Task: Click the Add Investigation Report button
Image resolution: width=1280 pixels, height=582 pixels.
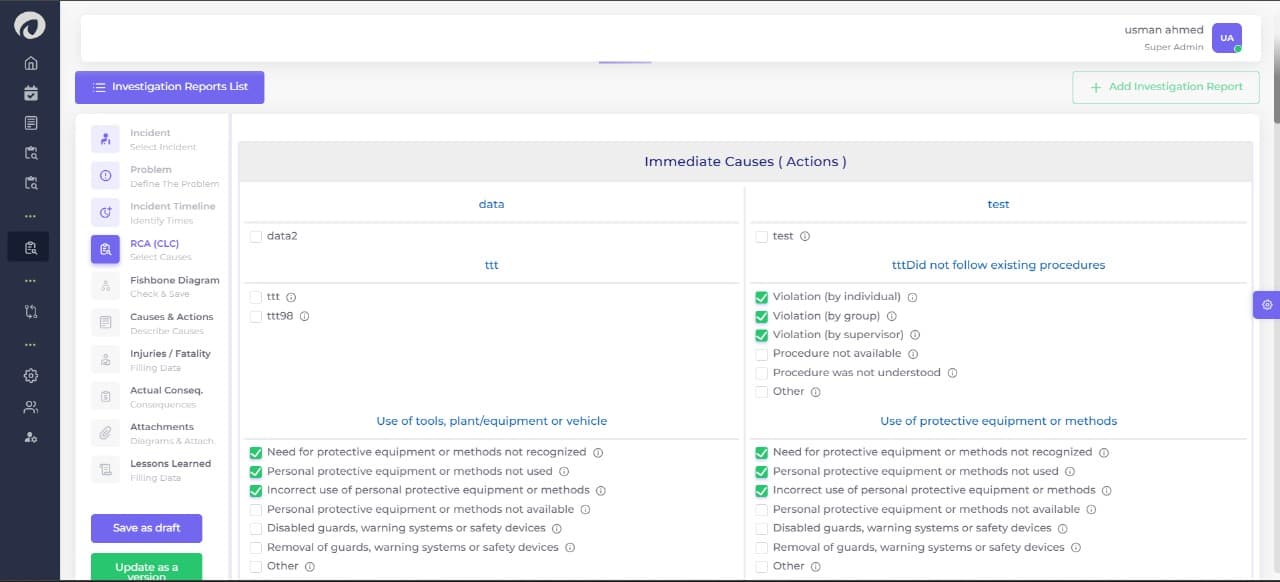Action: pos(1165,87)
